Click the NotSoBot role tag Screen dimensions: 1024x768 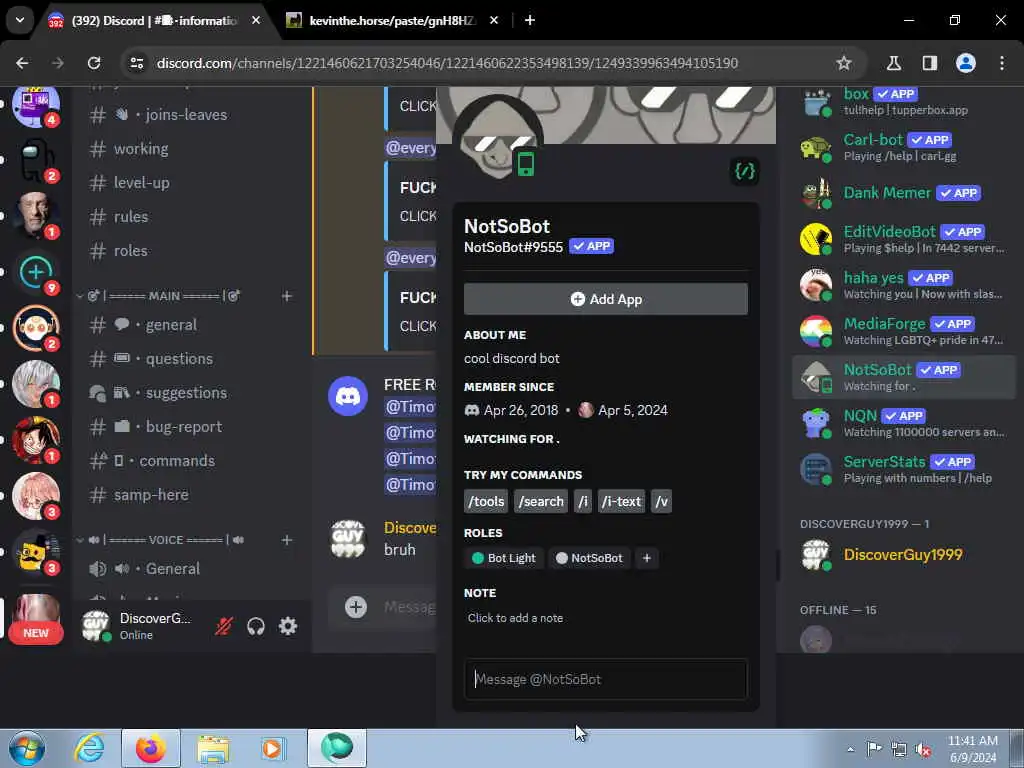[x=589, y=558]
